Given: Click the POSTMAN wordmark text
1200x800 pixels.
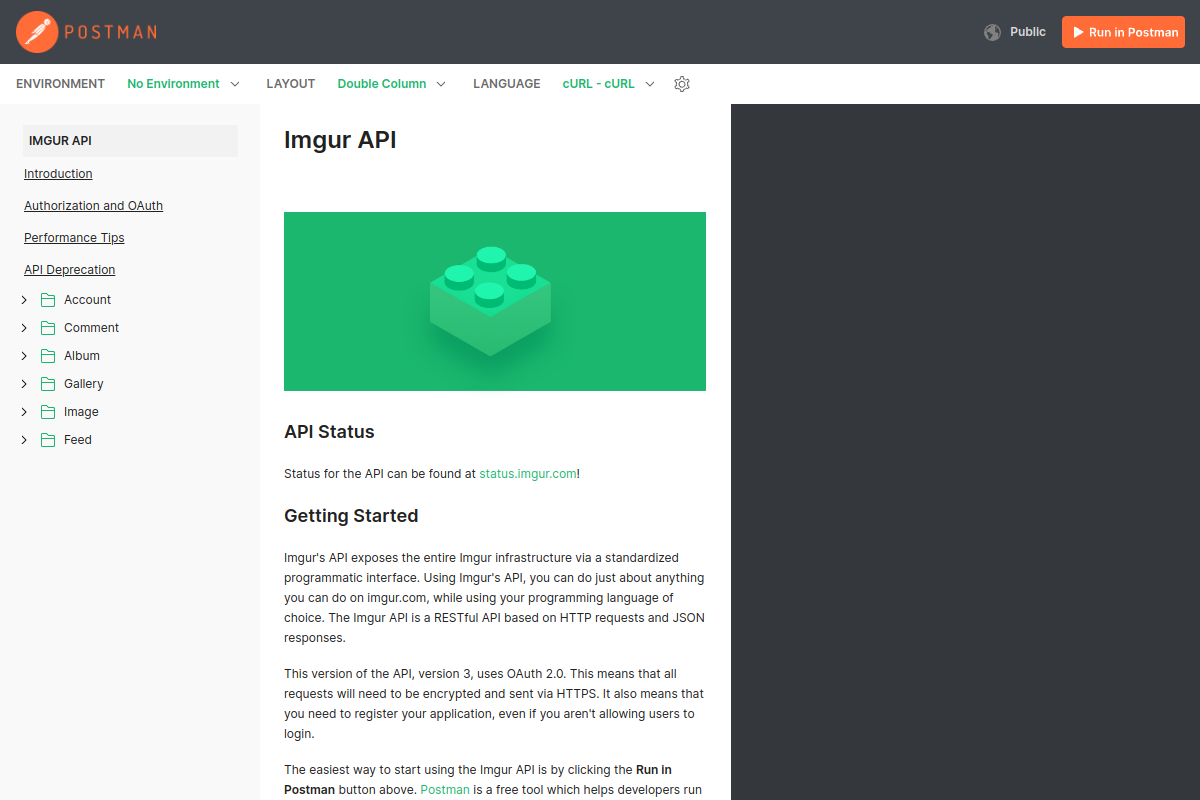Looking at the screenshot, I should click(110, 32).
